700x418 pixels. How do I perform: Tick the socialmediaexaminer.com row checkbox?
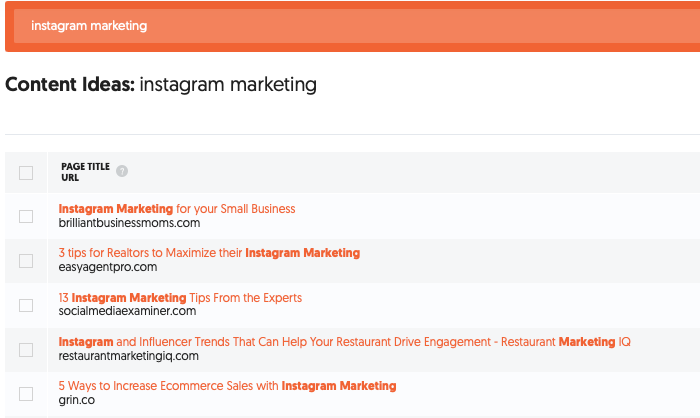click(x=26, y=305)
